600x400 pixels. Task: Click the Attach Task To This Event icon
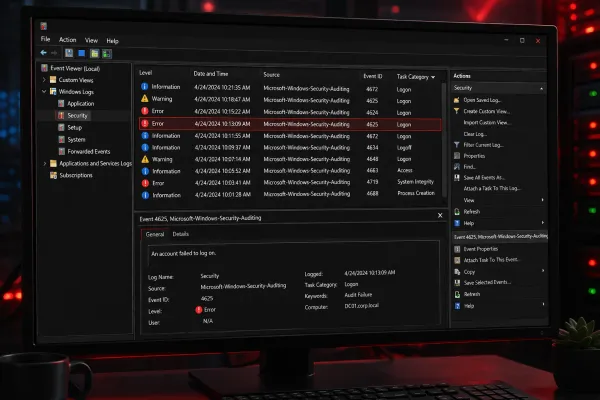(x=457, y=260)
